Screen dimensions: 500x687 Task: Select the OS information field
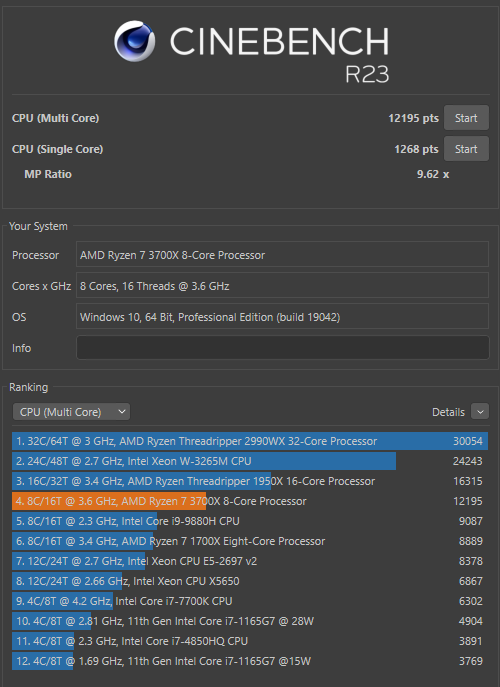pyautogui.click(x=283, y=317)
